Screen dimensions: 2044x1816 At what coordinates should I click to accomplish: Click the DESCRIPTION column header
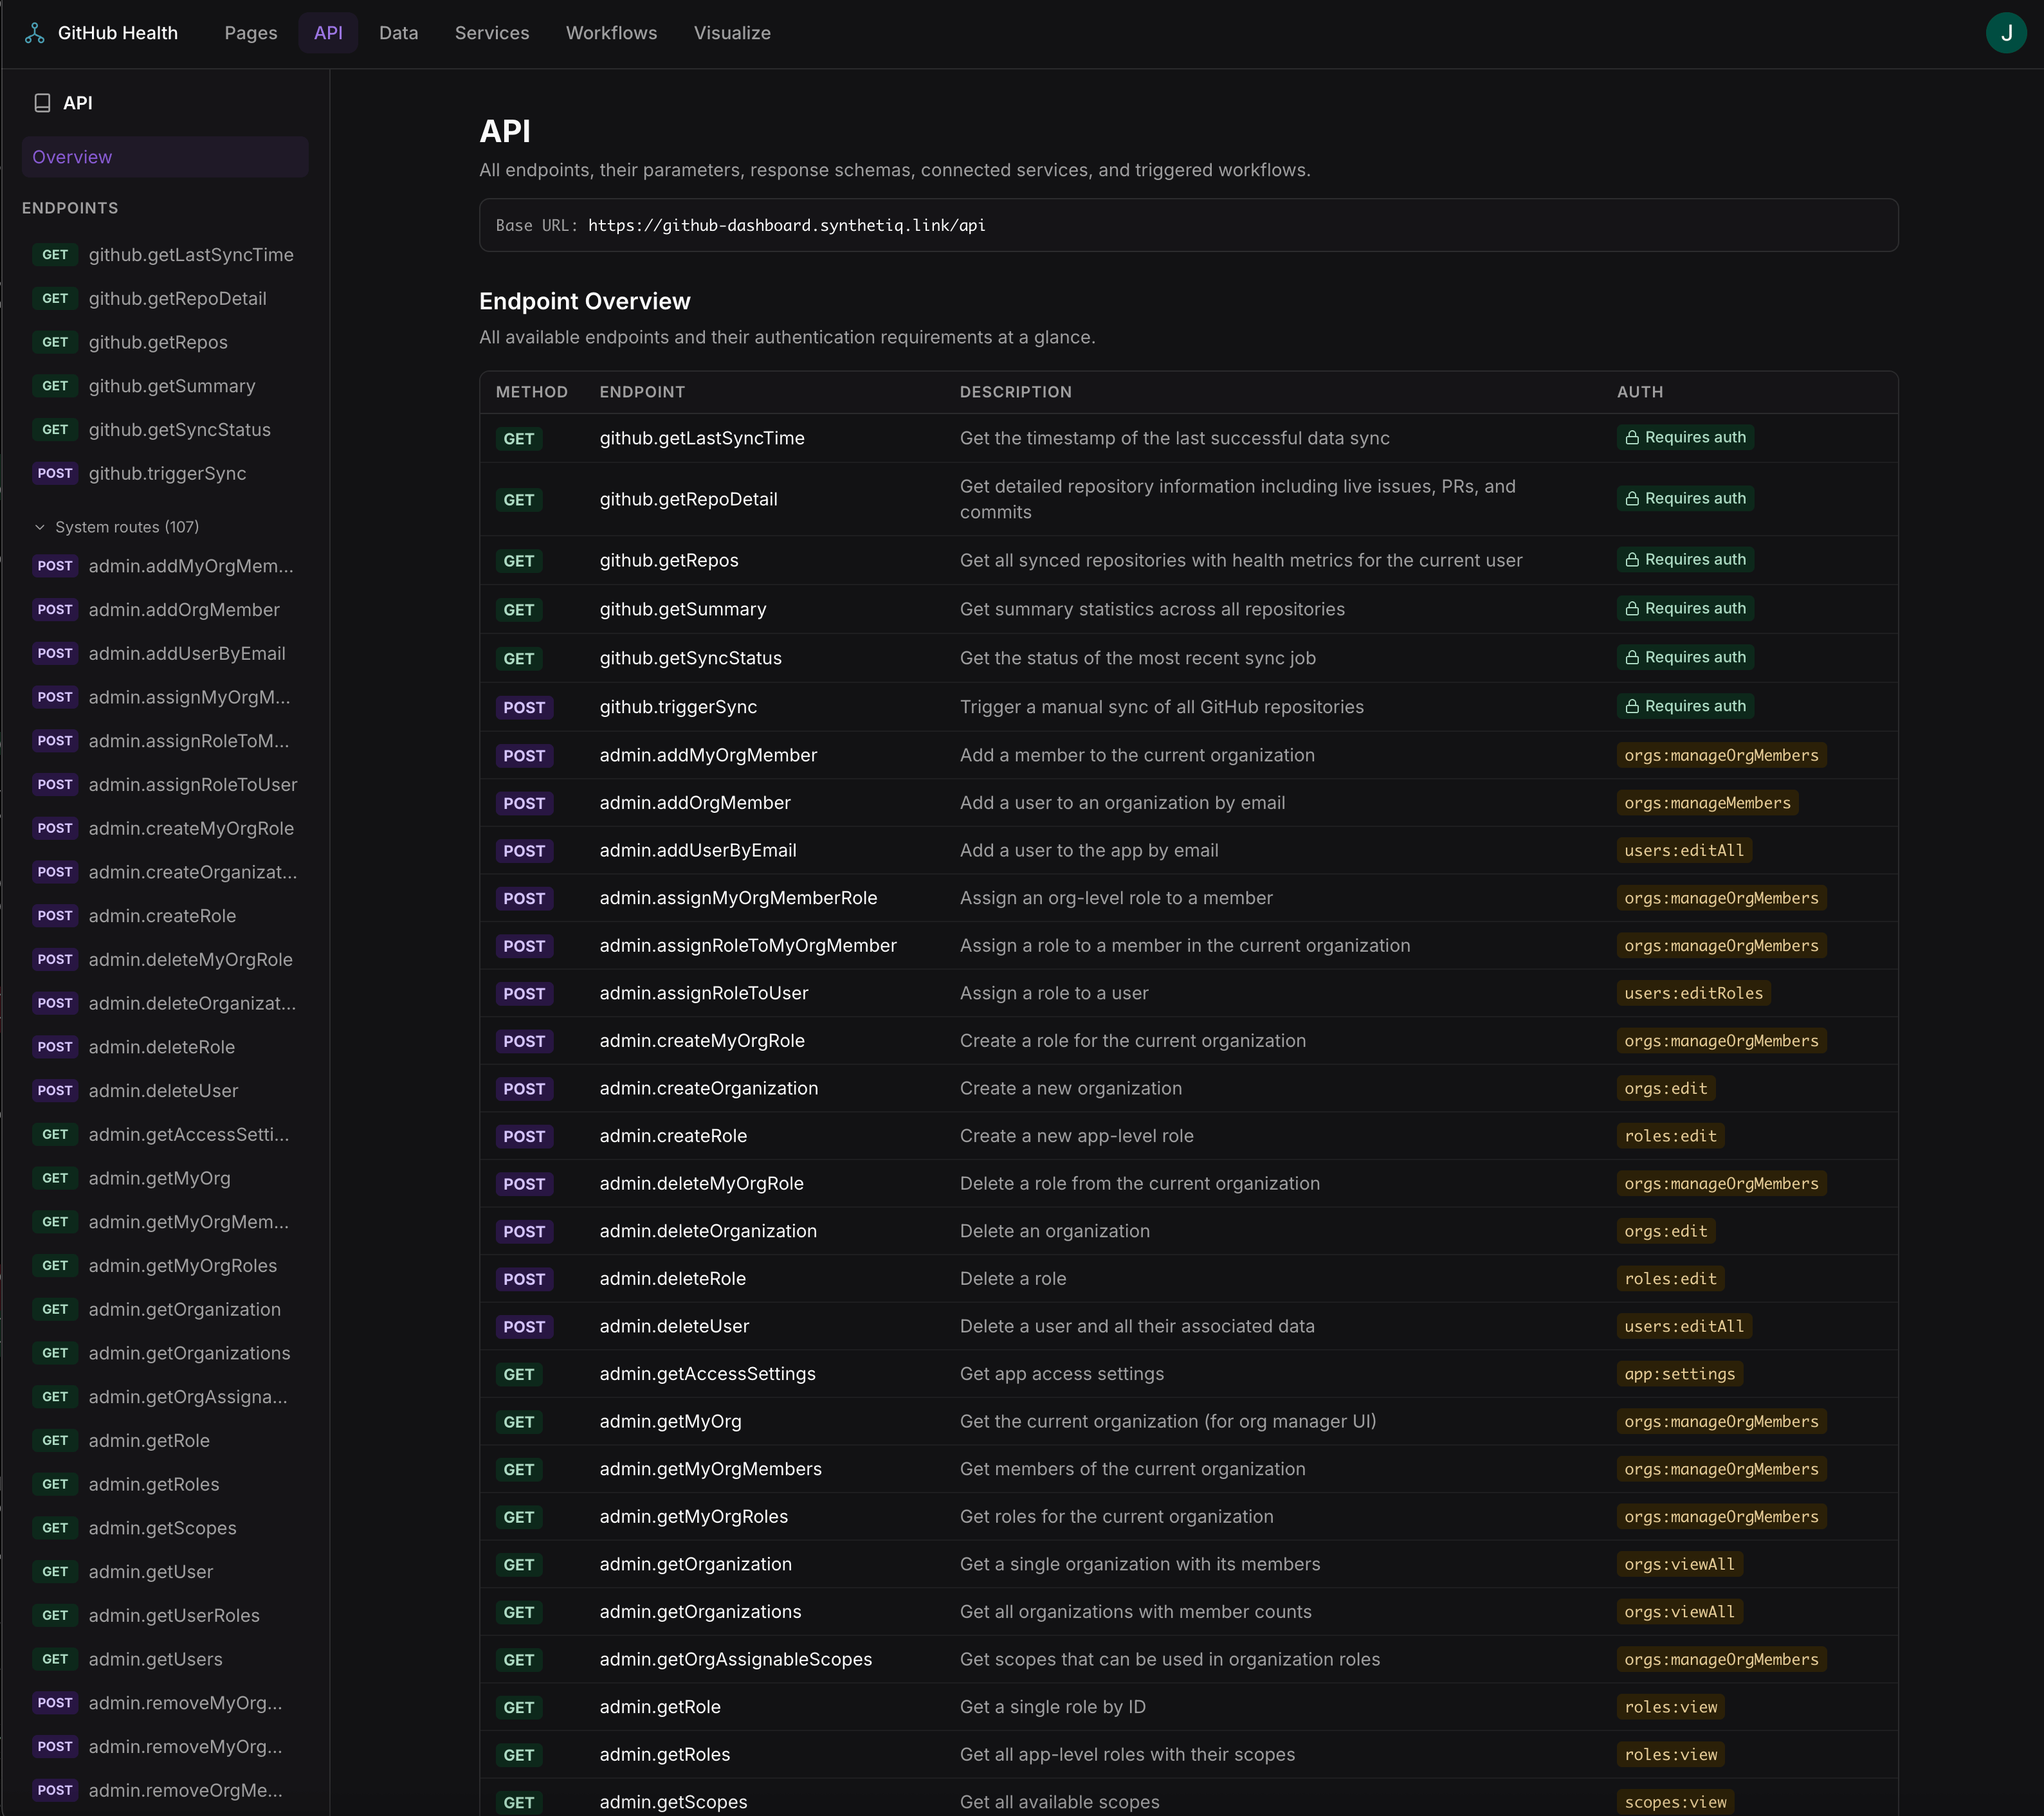(x=1015, y=392)
